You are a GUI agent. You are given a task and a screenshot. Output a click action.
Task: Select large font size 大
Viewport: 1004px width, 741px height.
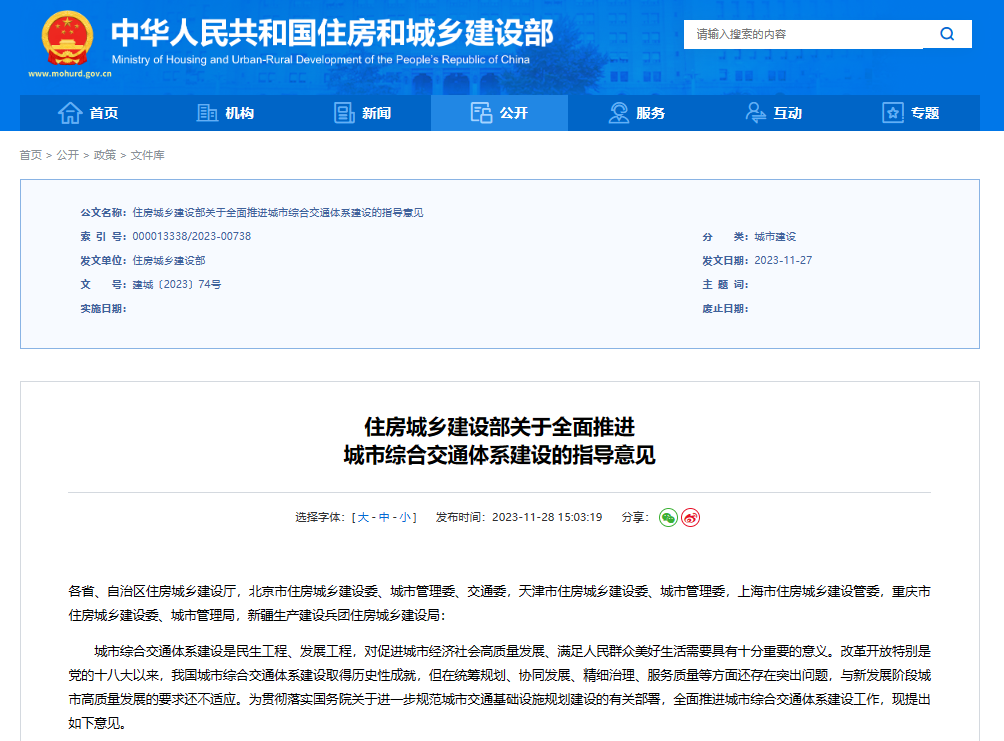(363, 517)
